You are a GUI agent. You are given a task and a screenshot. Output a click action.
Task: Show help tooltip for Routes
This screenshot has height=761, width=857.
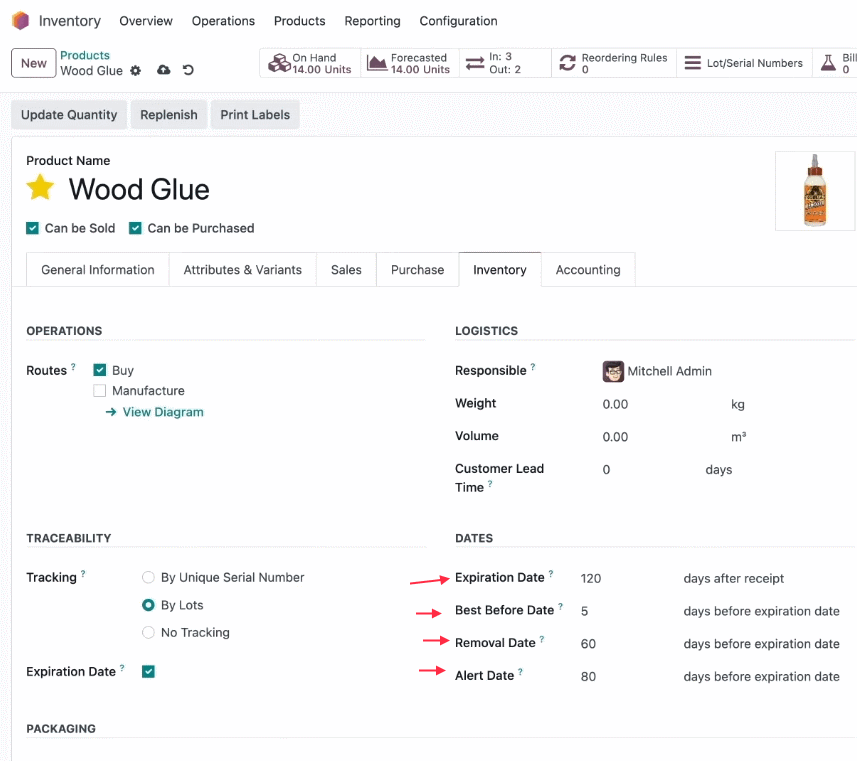73,367
